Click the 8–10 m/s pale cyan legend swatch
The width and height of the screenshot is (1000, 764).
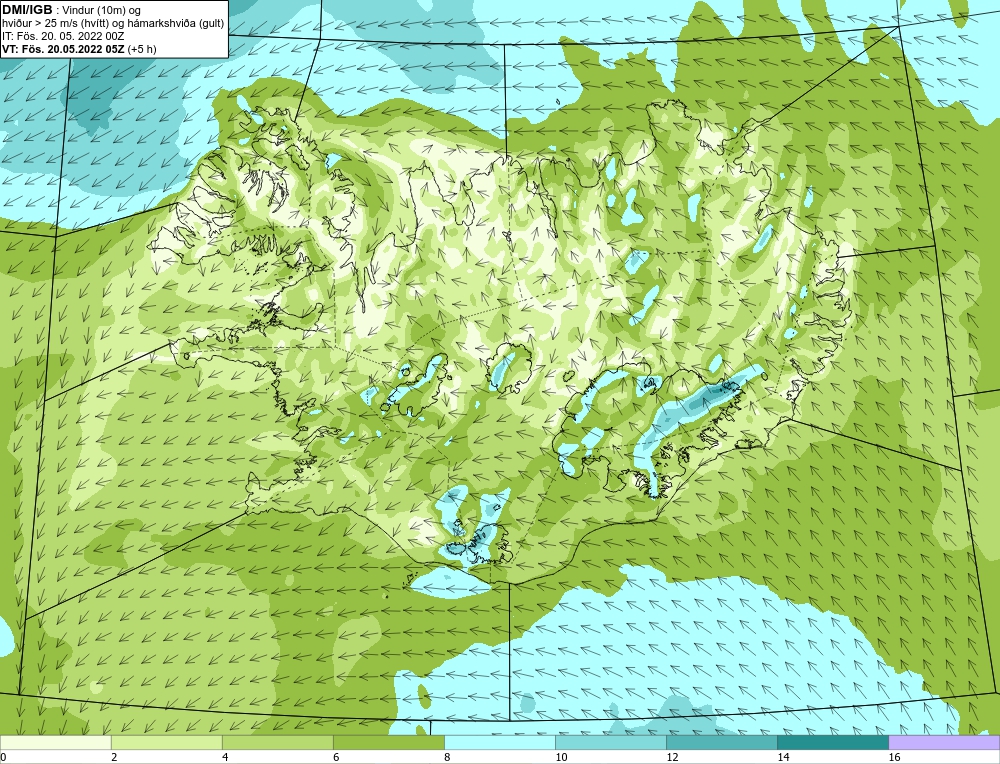tap(499, 742)
